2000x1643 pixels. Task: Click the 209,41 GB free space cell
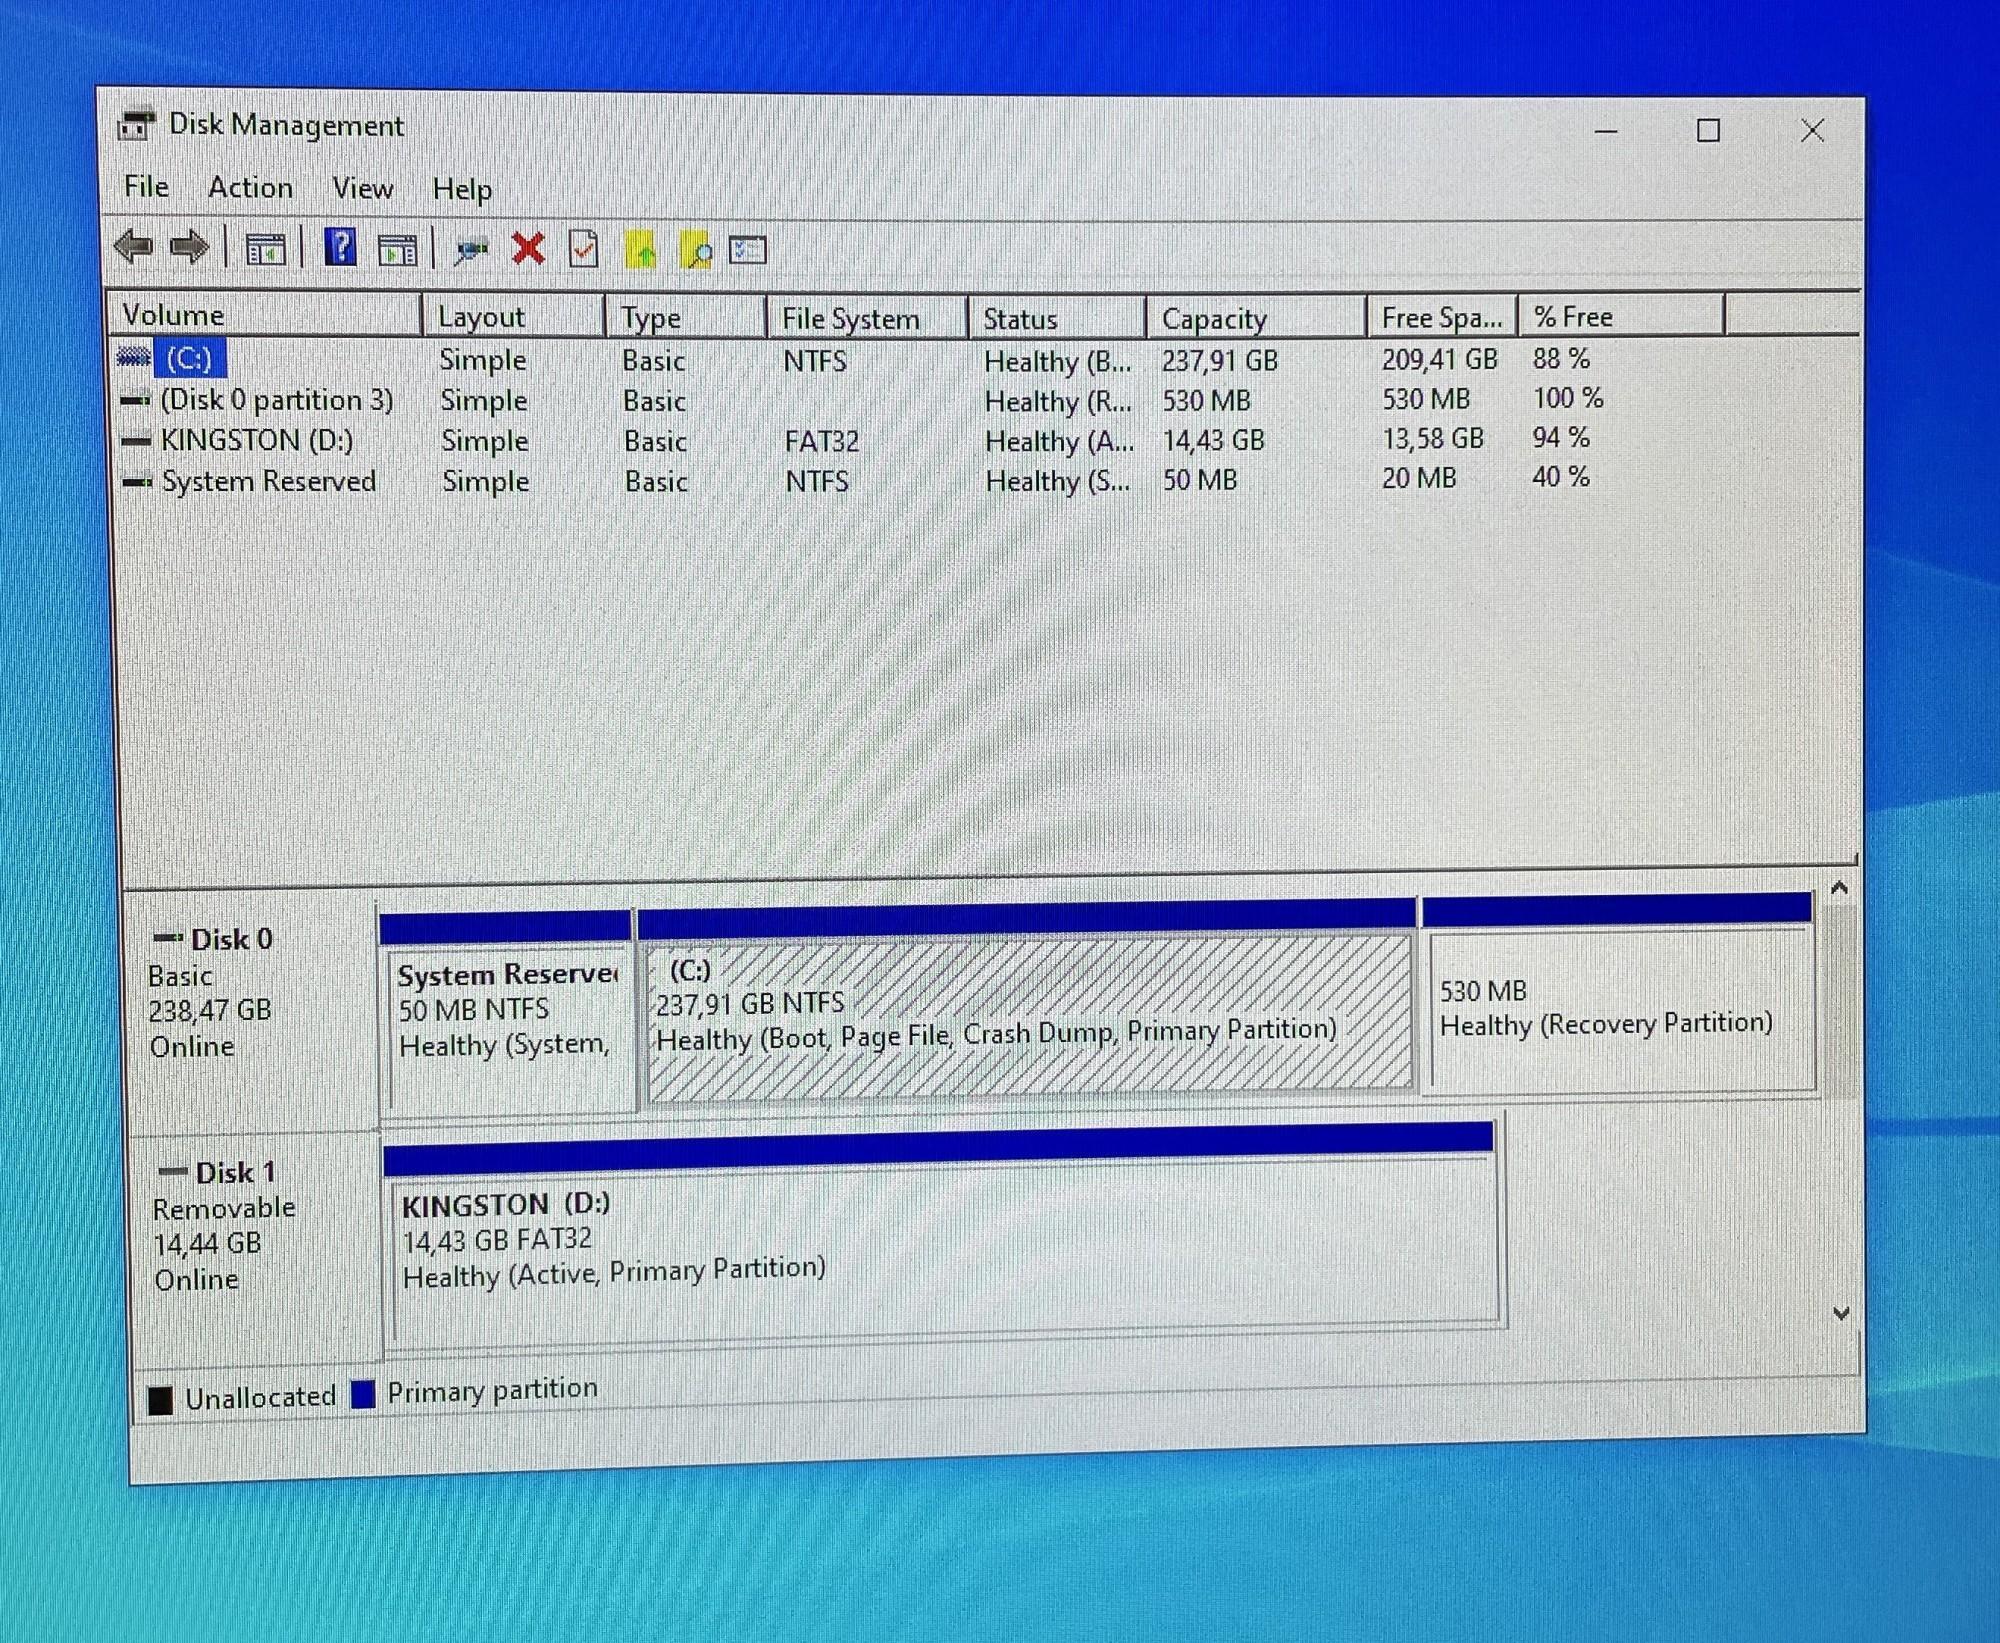[1439, 359]
